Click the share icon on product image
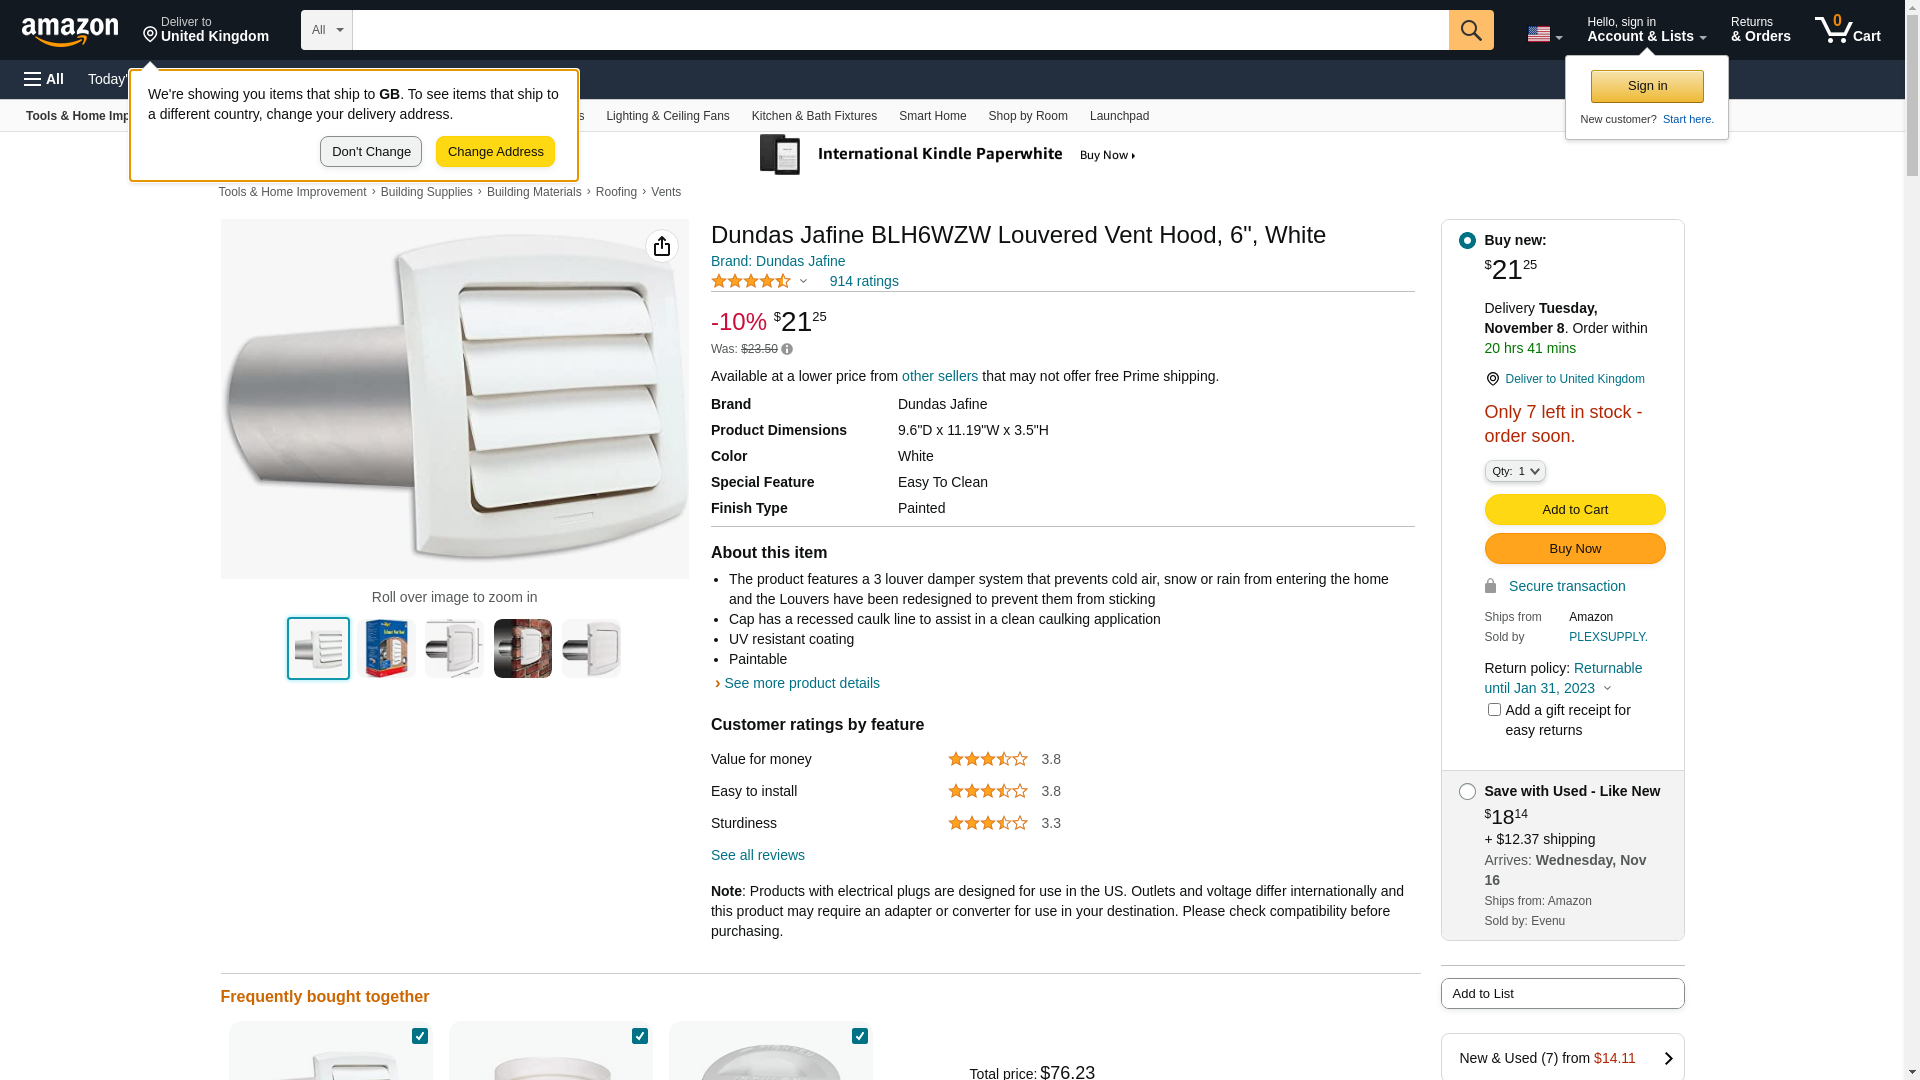The image size is (1920, 1080). (x=662, y=246)
